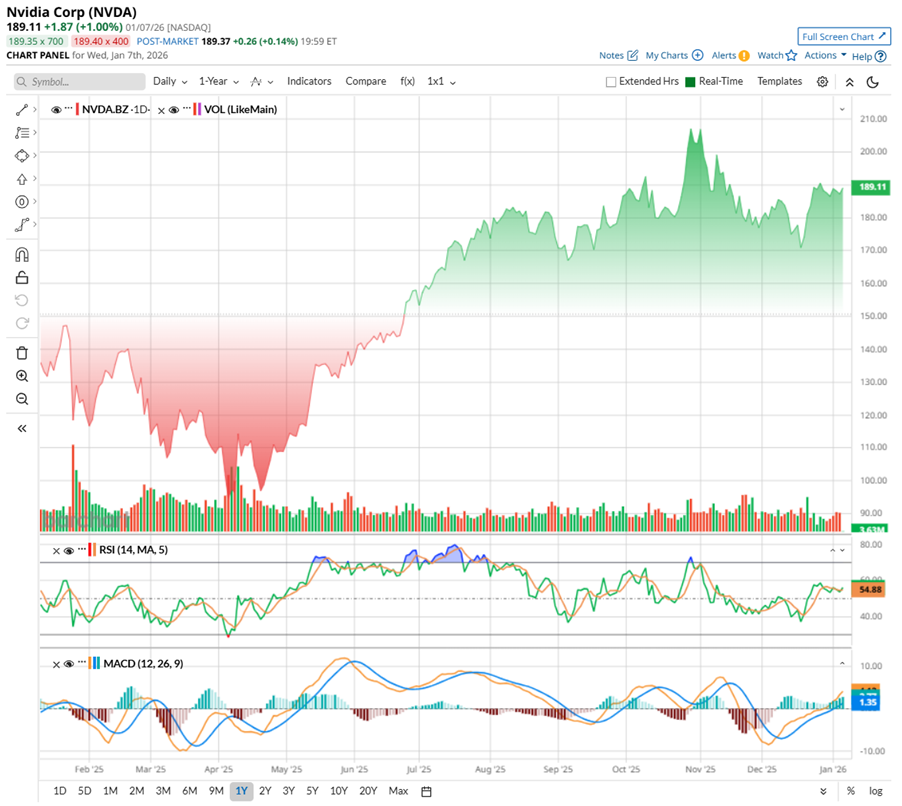Undo the last drawing action
Image resolution: width=902 pixels, height=806 pixels.
click(x=22, y=300)
